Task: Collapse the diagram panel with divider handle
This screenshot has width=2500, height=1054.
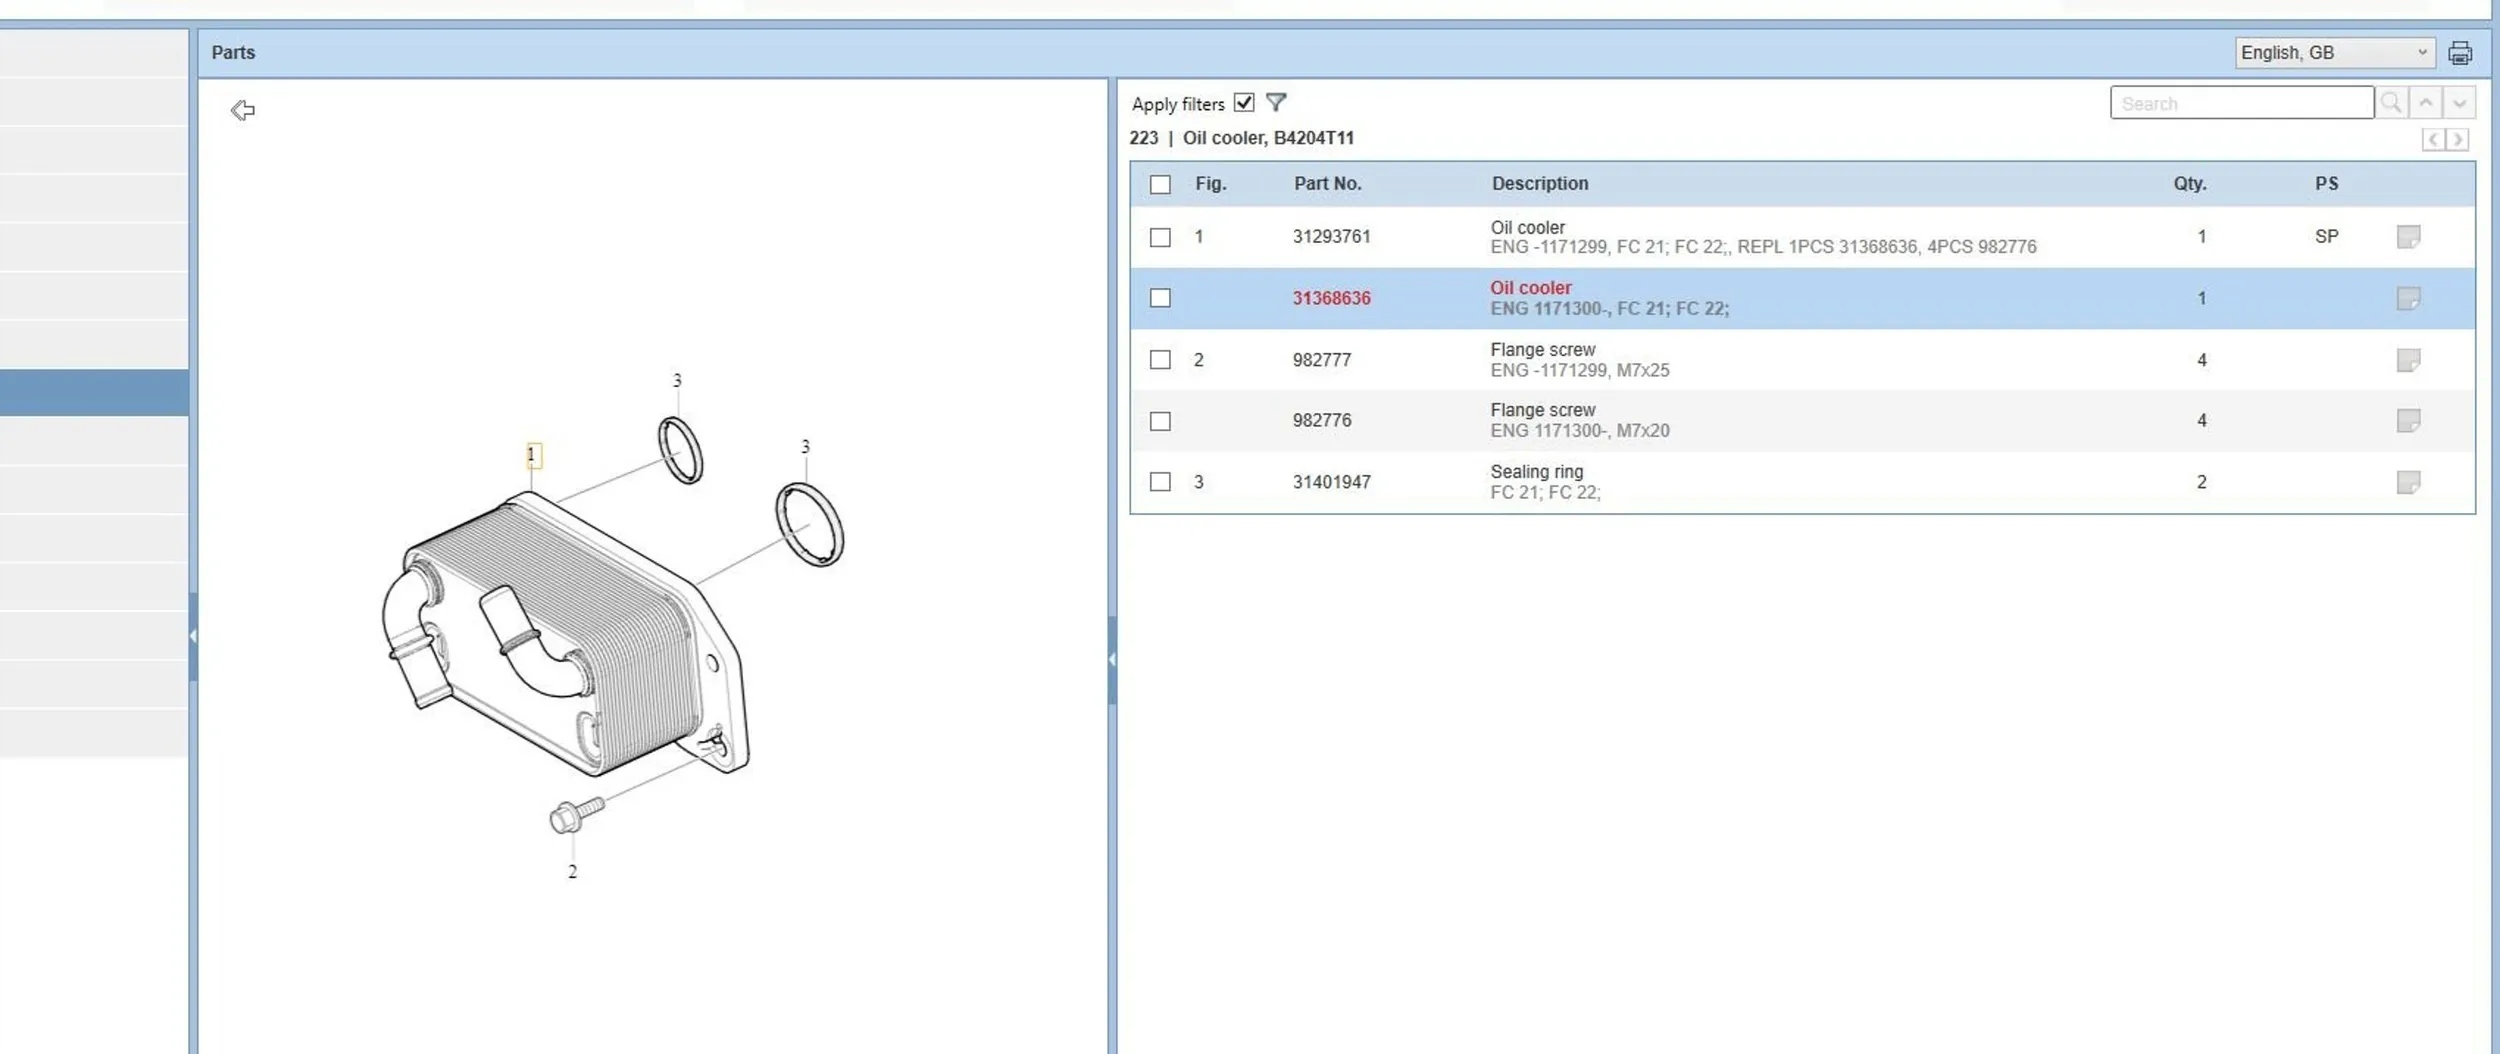Action: 1112,660
